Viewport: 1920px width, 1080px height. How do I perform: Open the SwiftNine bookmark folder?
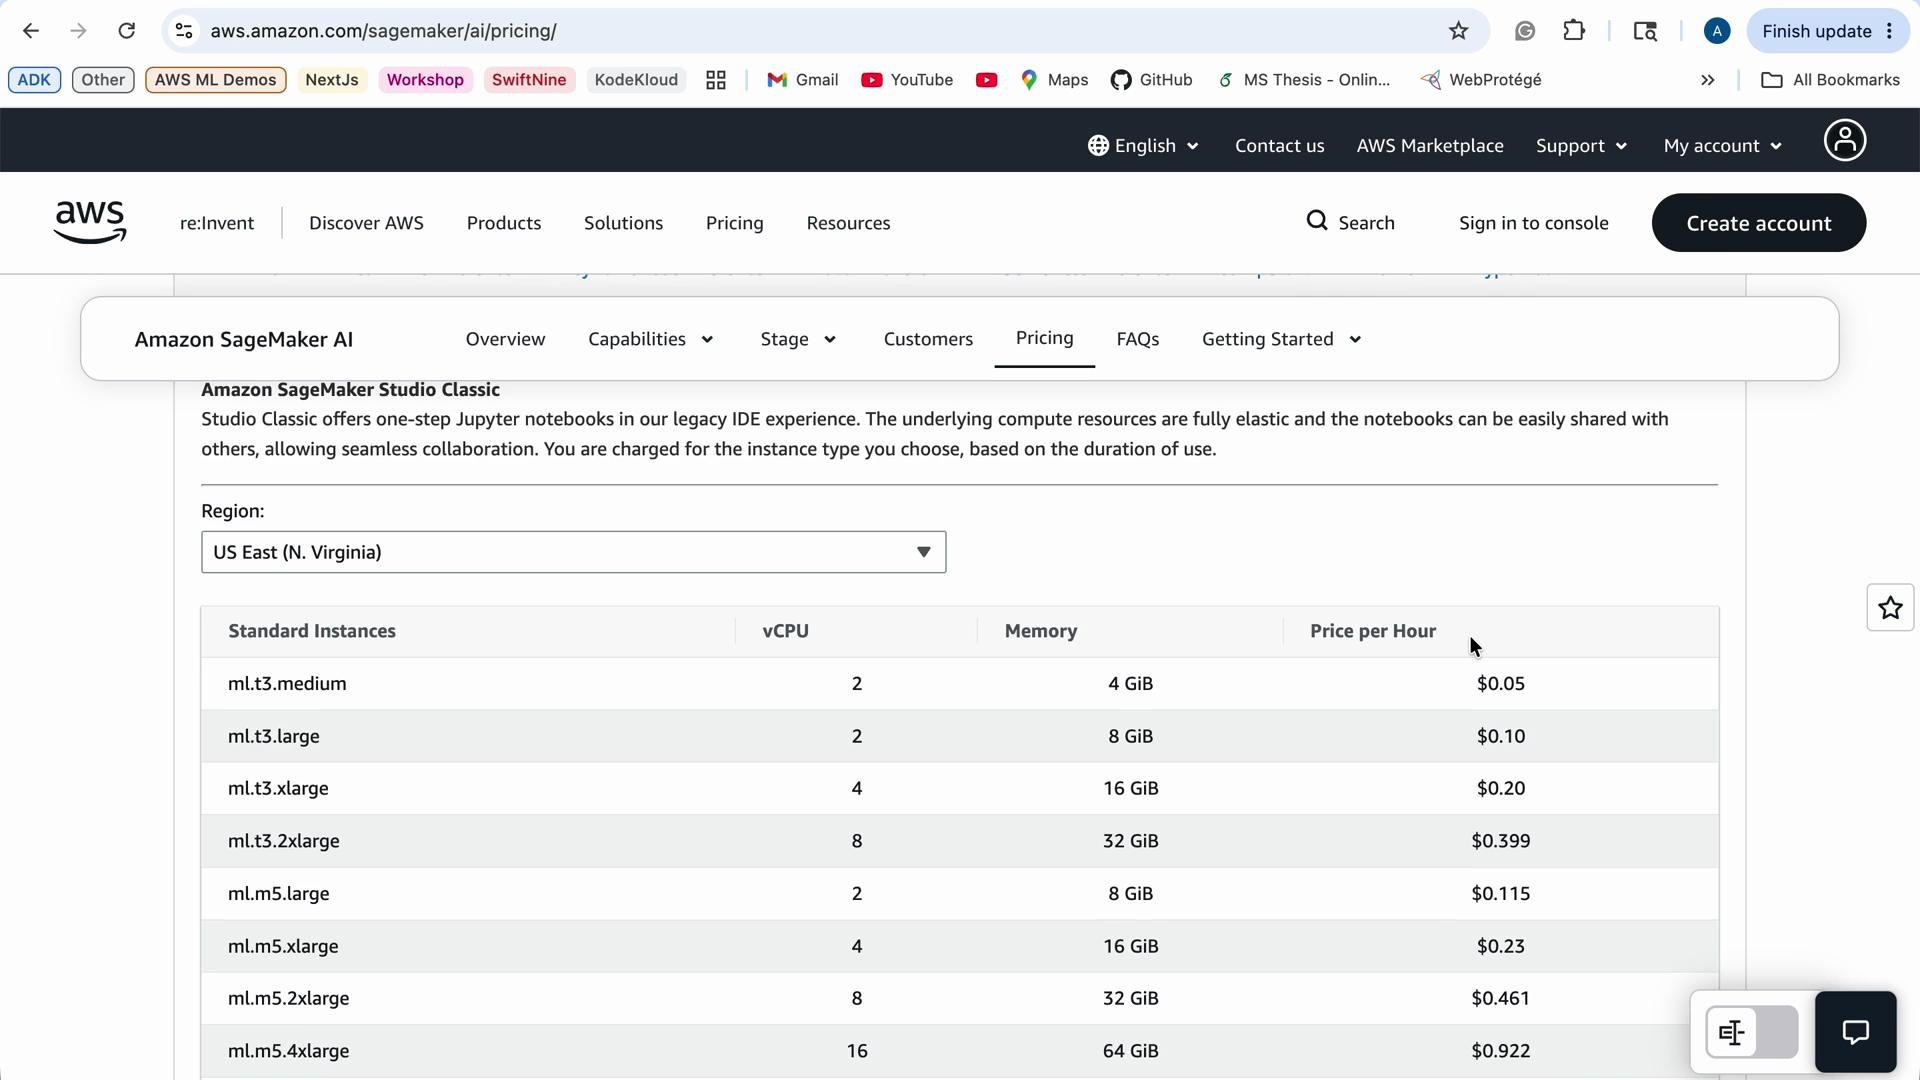pyautogui.click(x=529, y=80)
